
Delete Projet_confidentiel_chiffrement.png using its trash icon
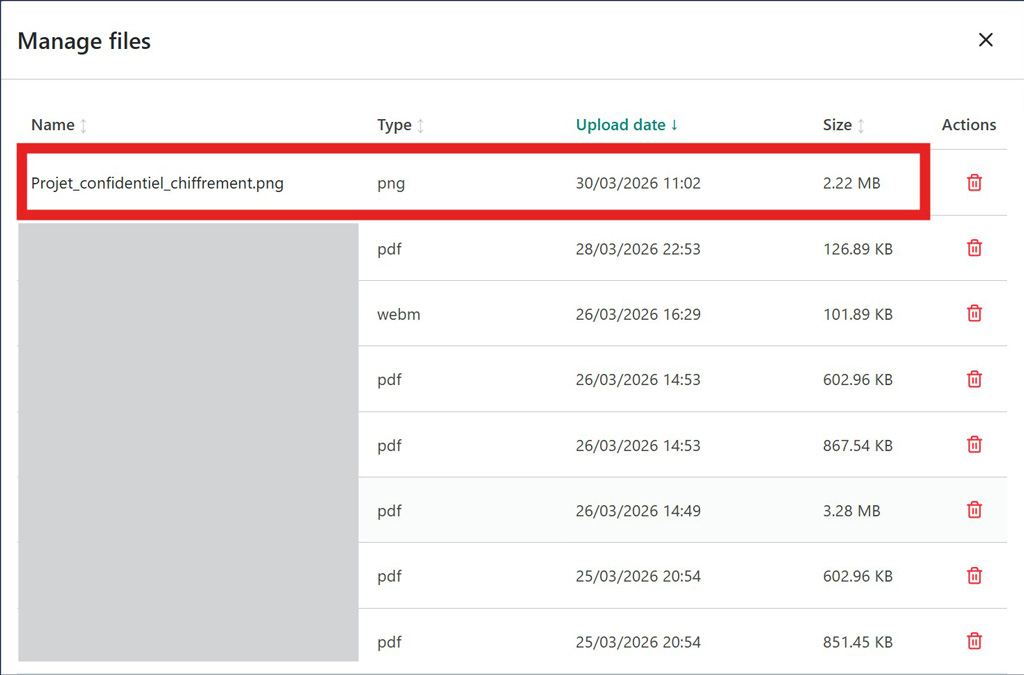[x=974, y=183]
